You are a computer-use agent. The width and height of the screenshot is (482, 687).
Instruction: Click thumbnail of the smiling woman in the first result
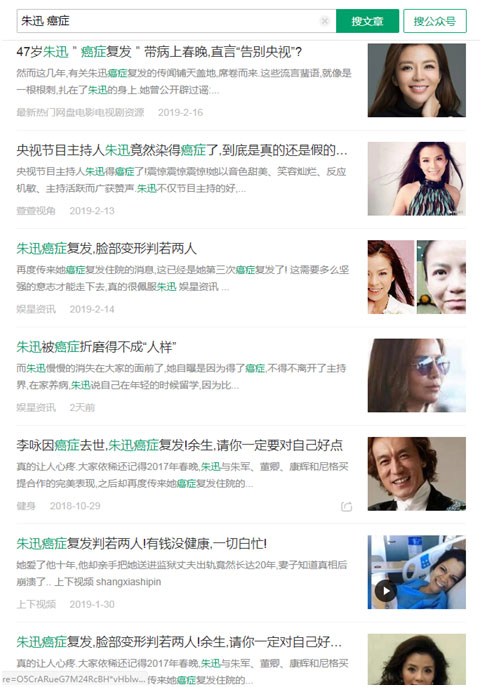[417, 80]
